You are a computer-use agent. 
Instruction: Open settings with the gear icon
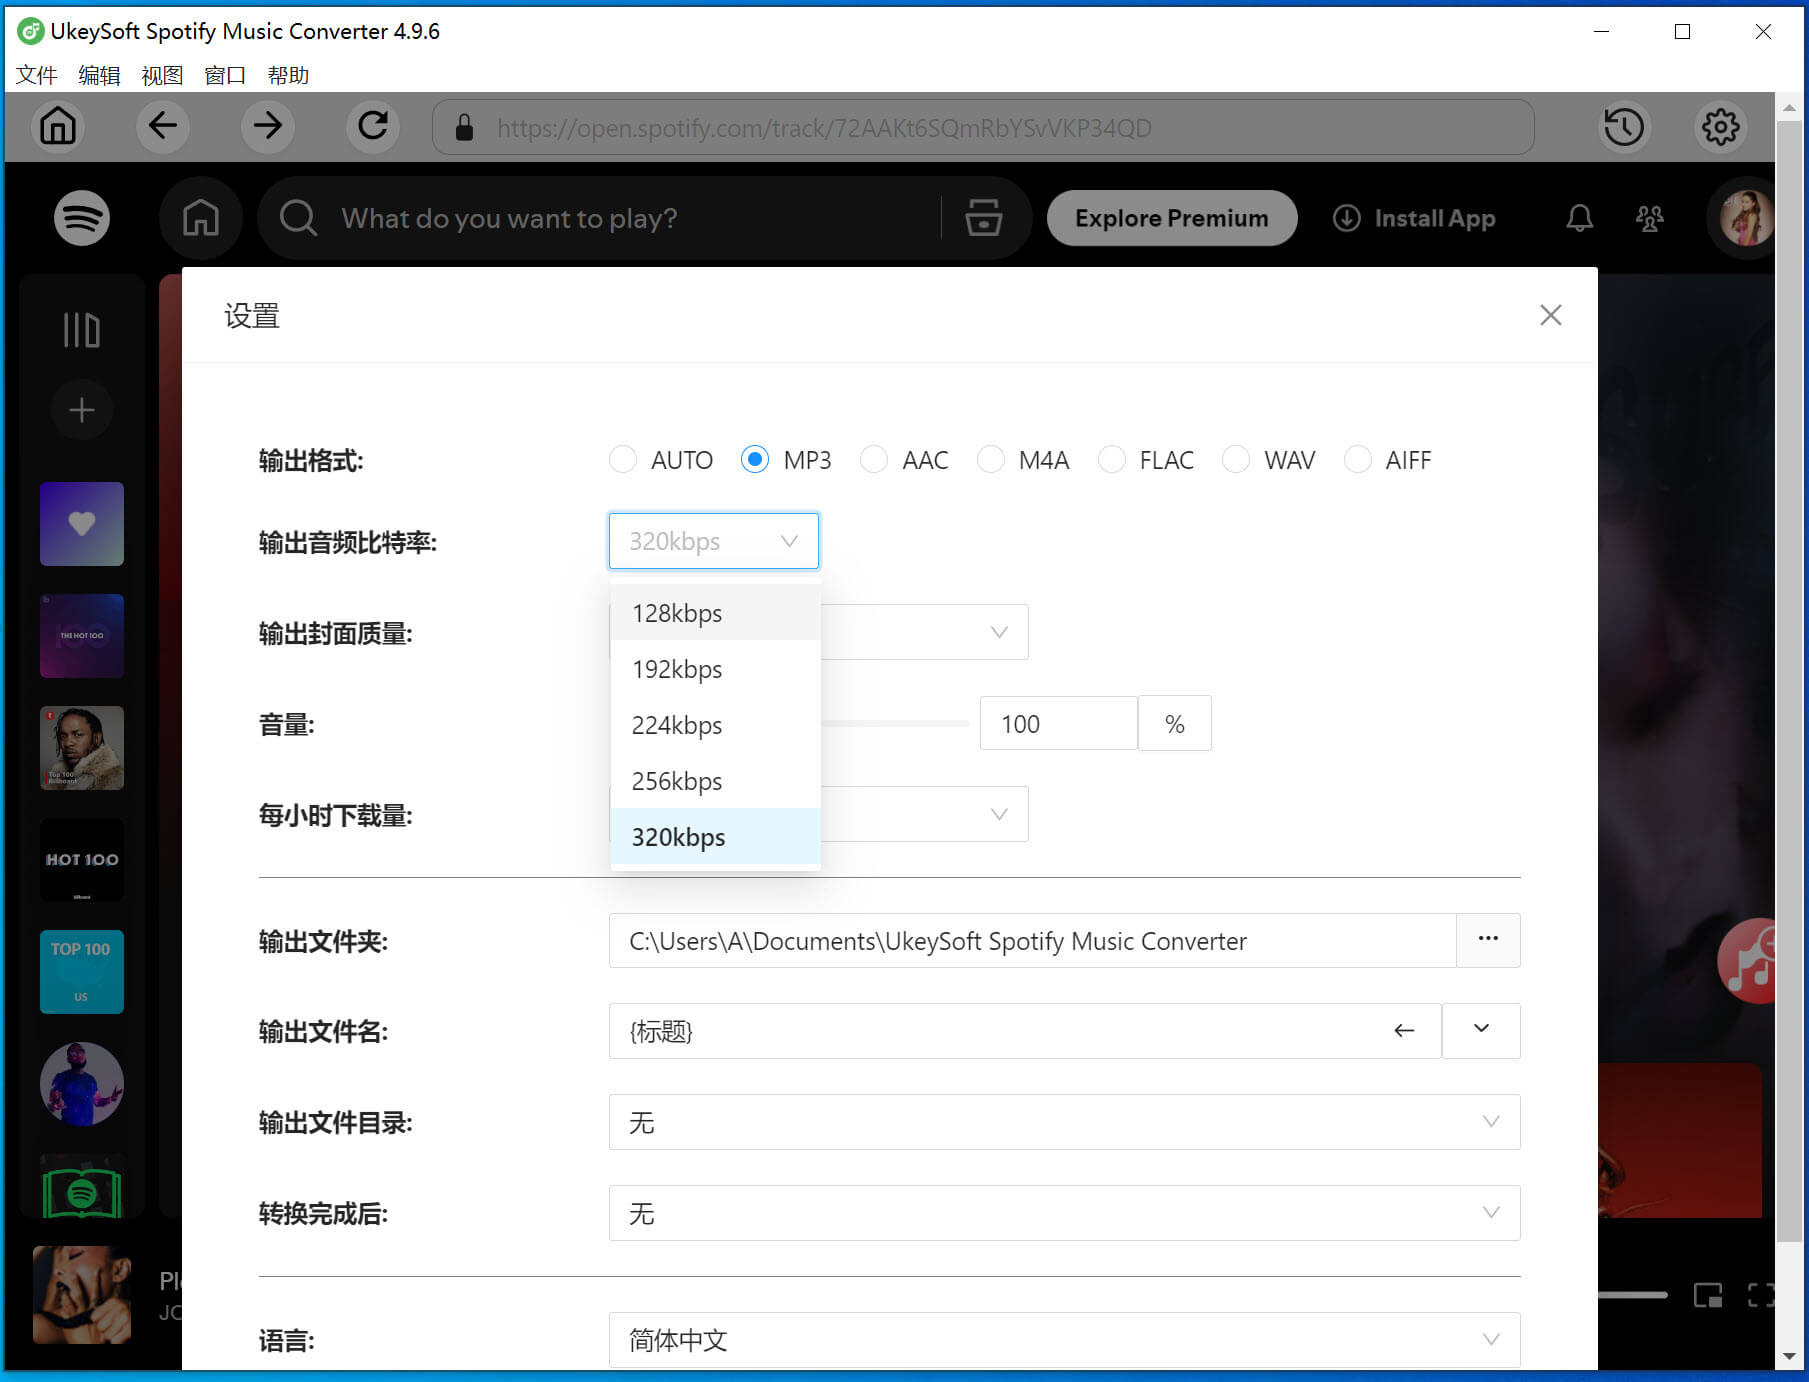coord(1720,127)
